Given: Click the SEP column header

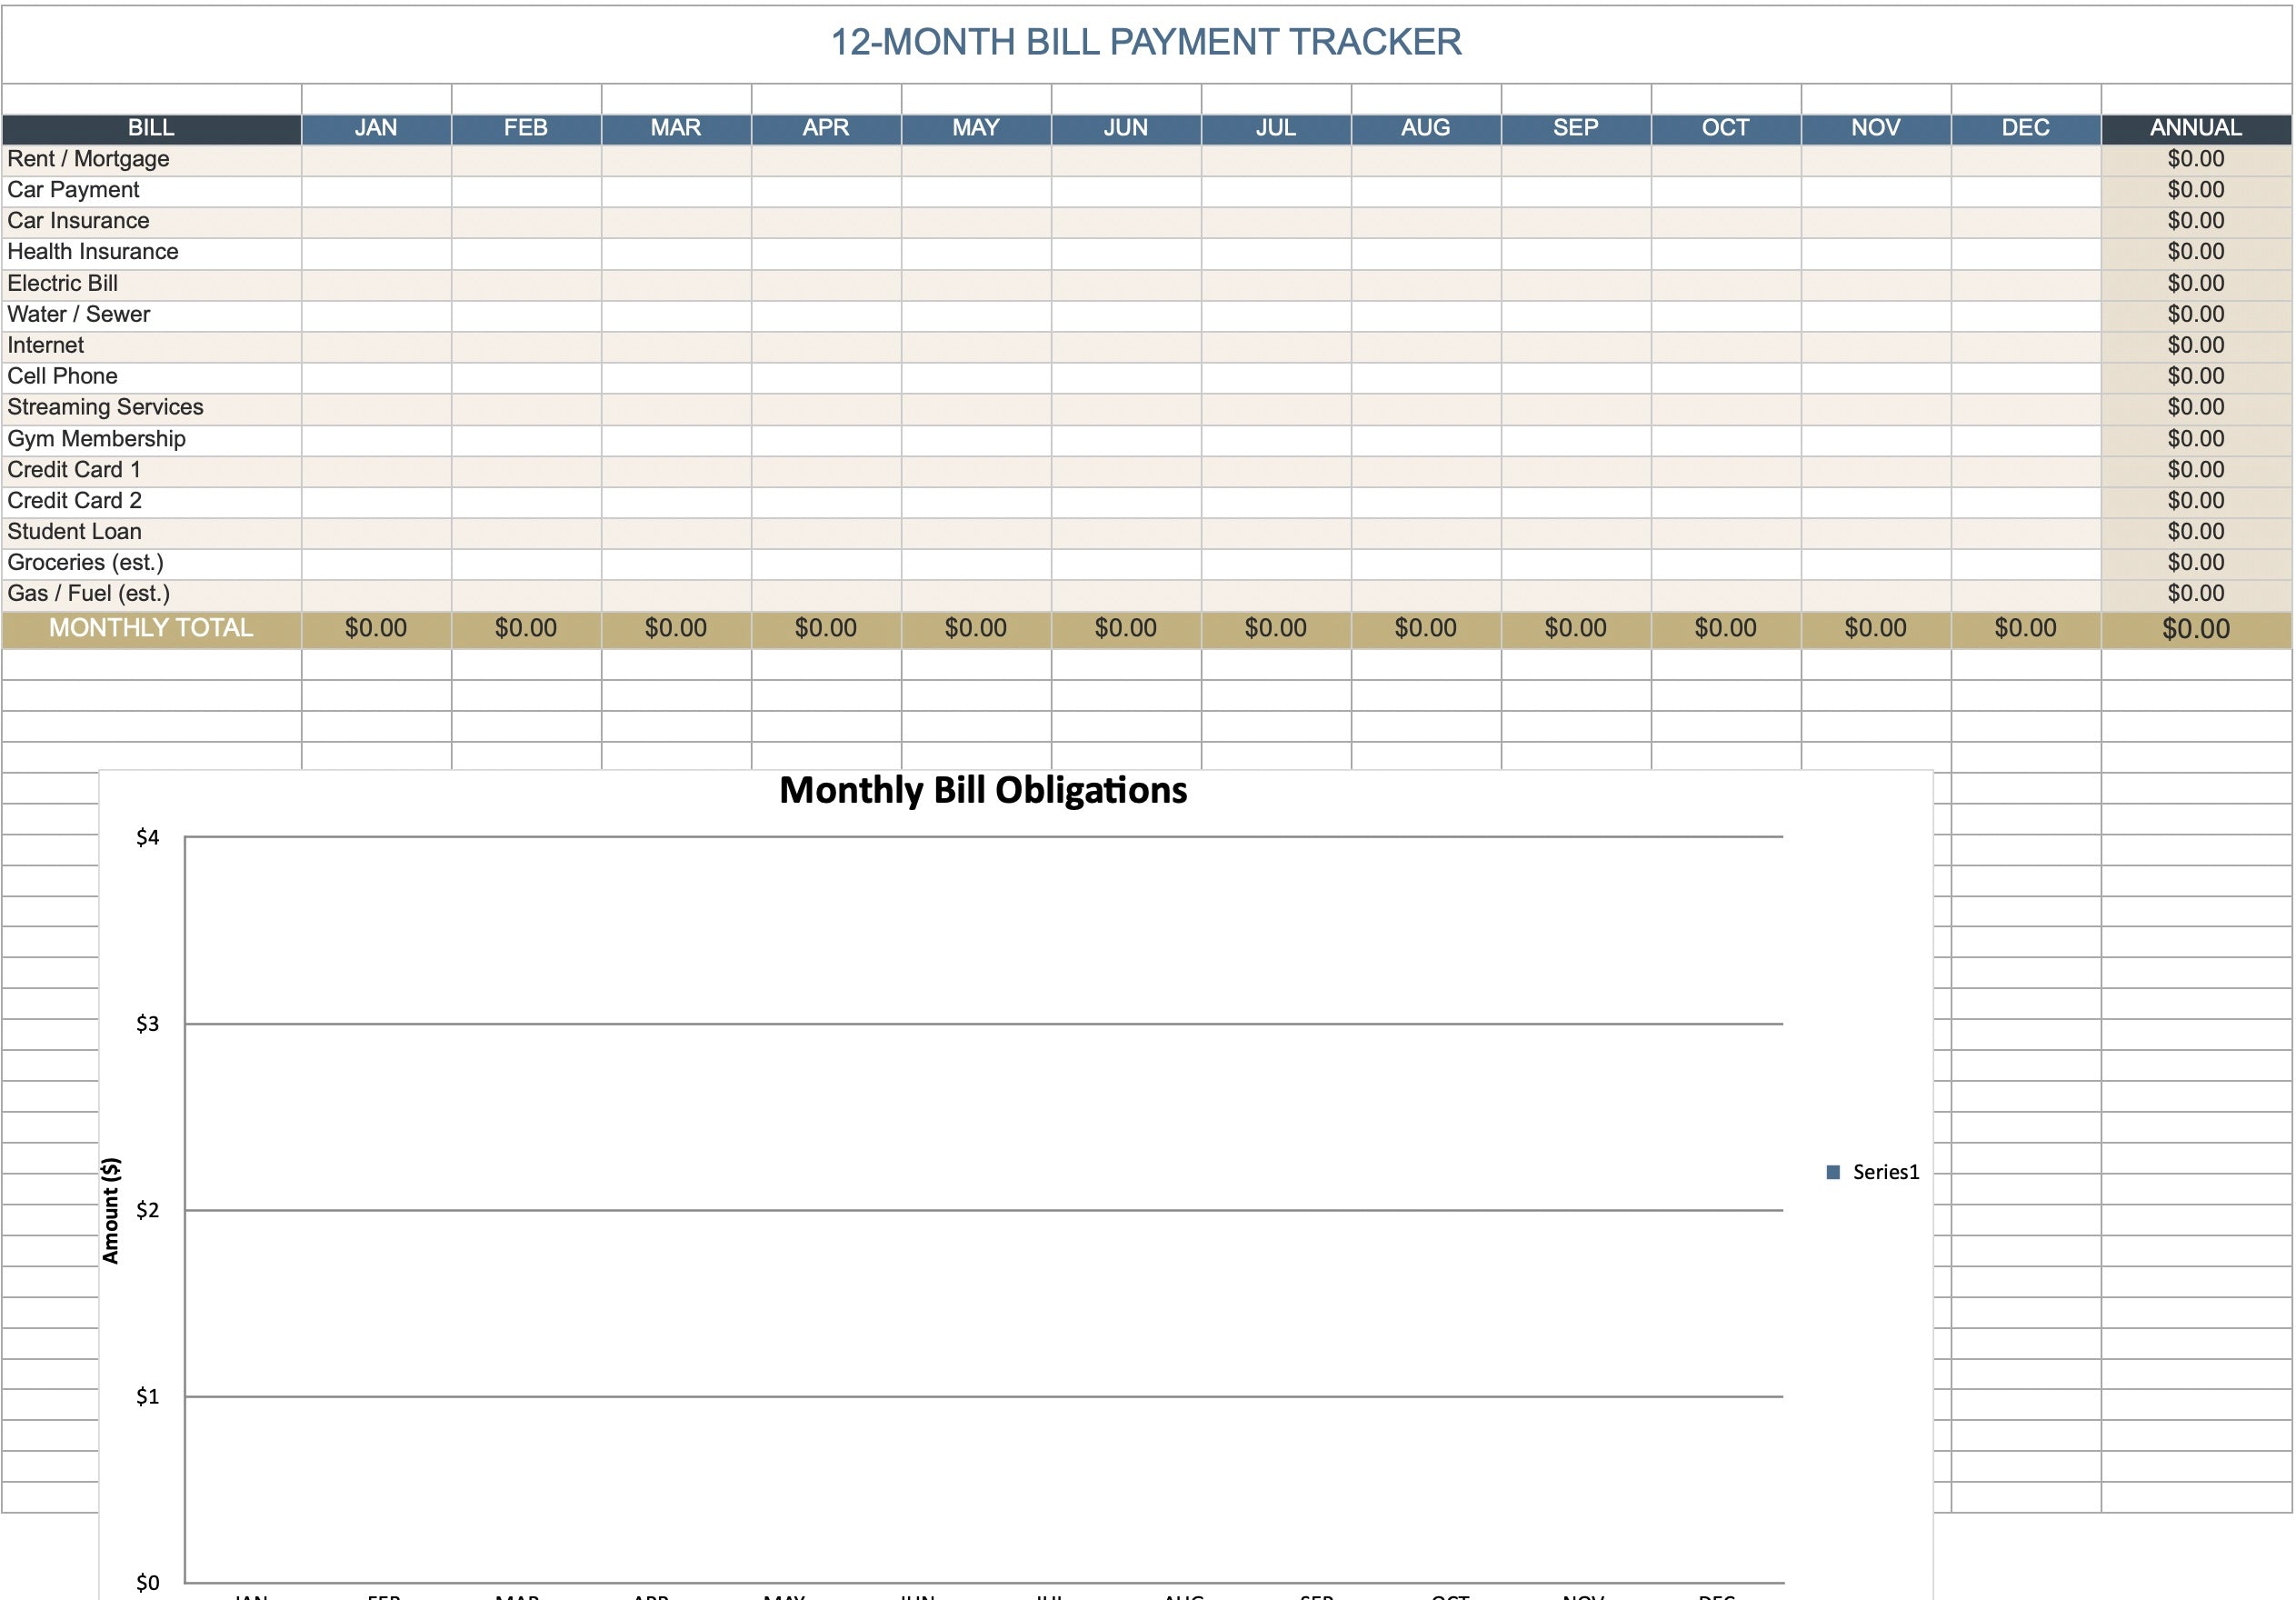Looking at the screenshot, I should 1576,128.
